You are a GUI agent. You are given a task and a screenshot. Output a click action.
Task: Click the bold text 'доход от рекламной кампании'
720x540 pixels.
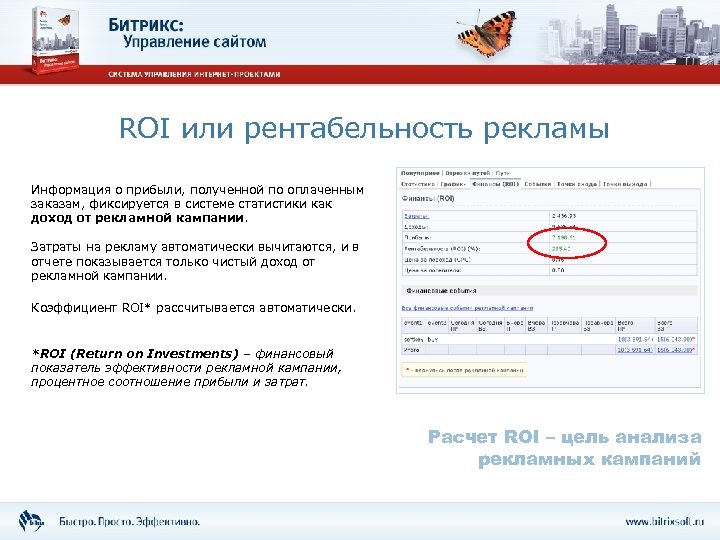pos(137,218)
